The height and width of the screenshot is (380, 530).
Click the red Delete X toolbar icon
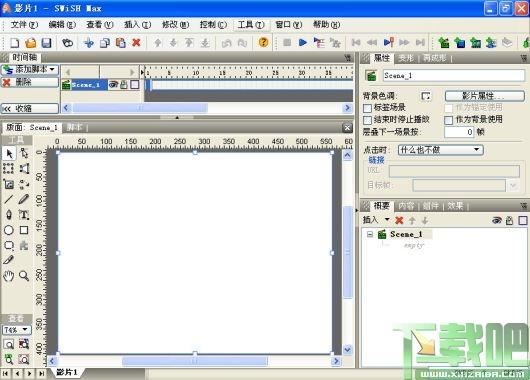pyautogui.click(x=136, y=43)
